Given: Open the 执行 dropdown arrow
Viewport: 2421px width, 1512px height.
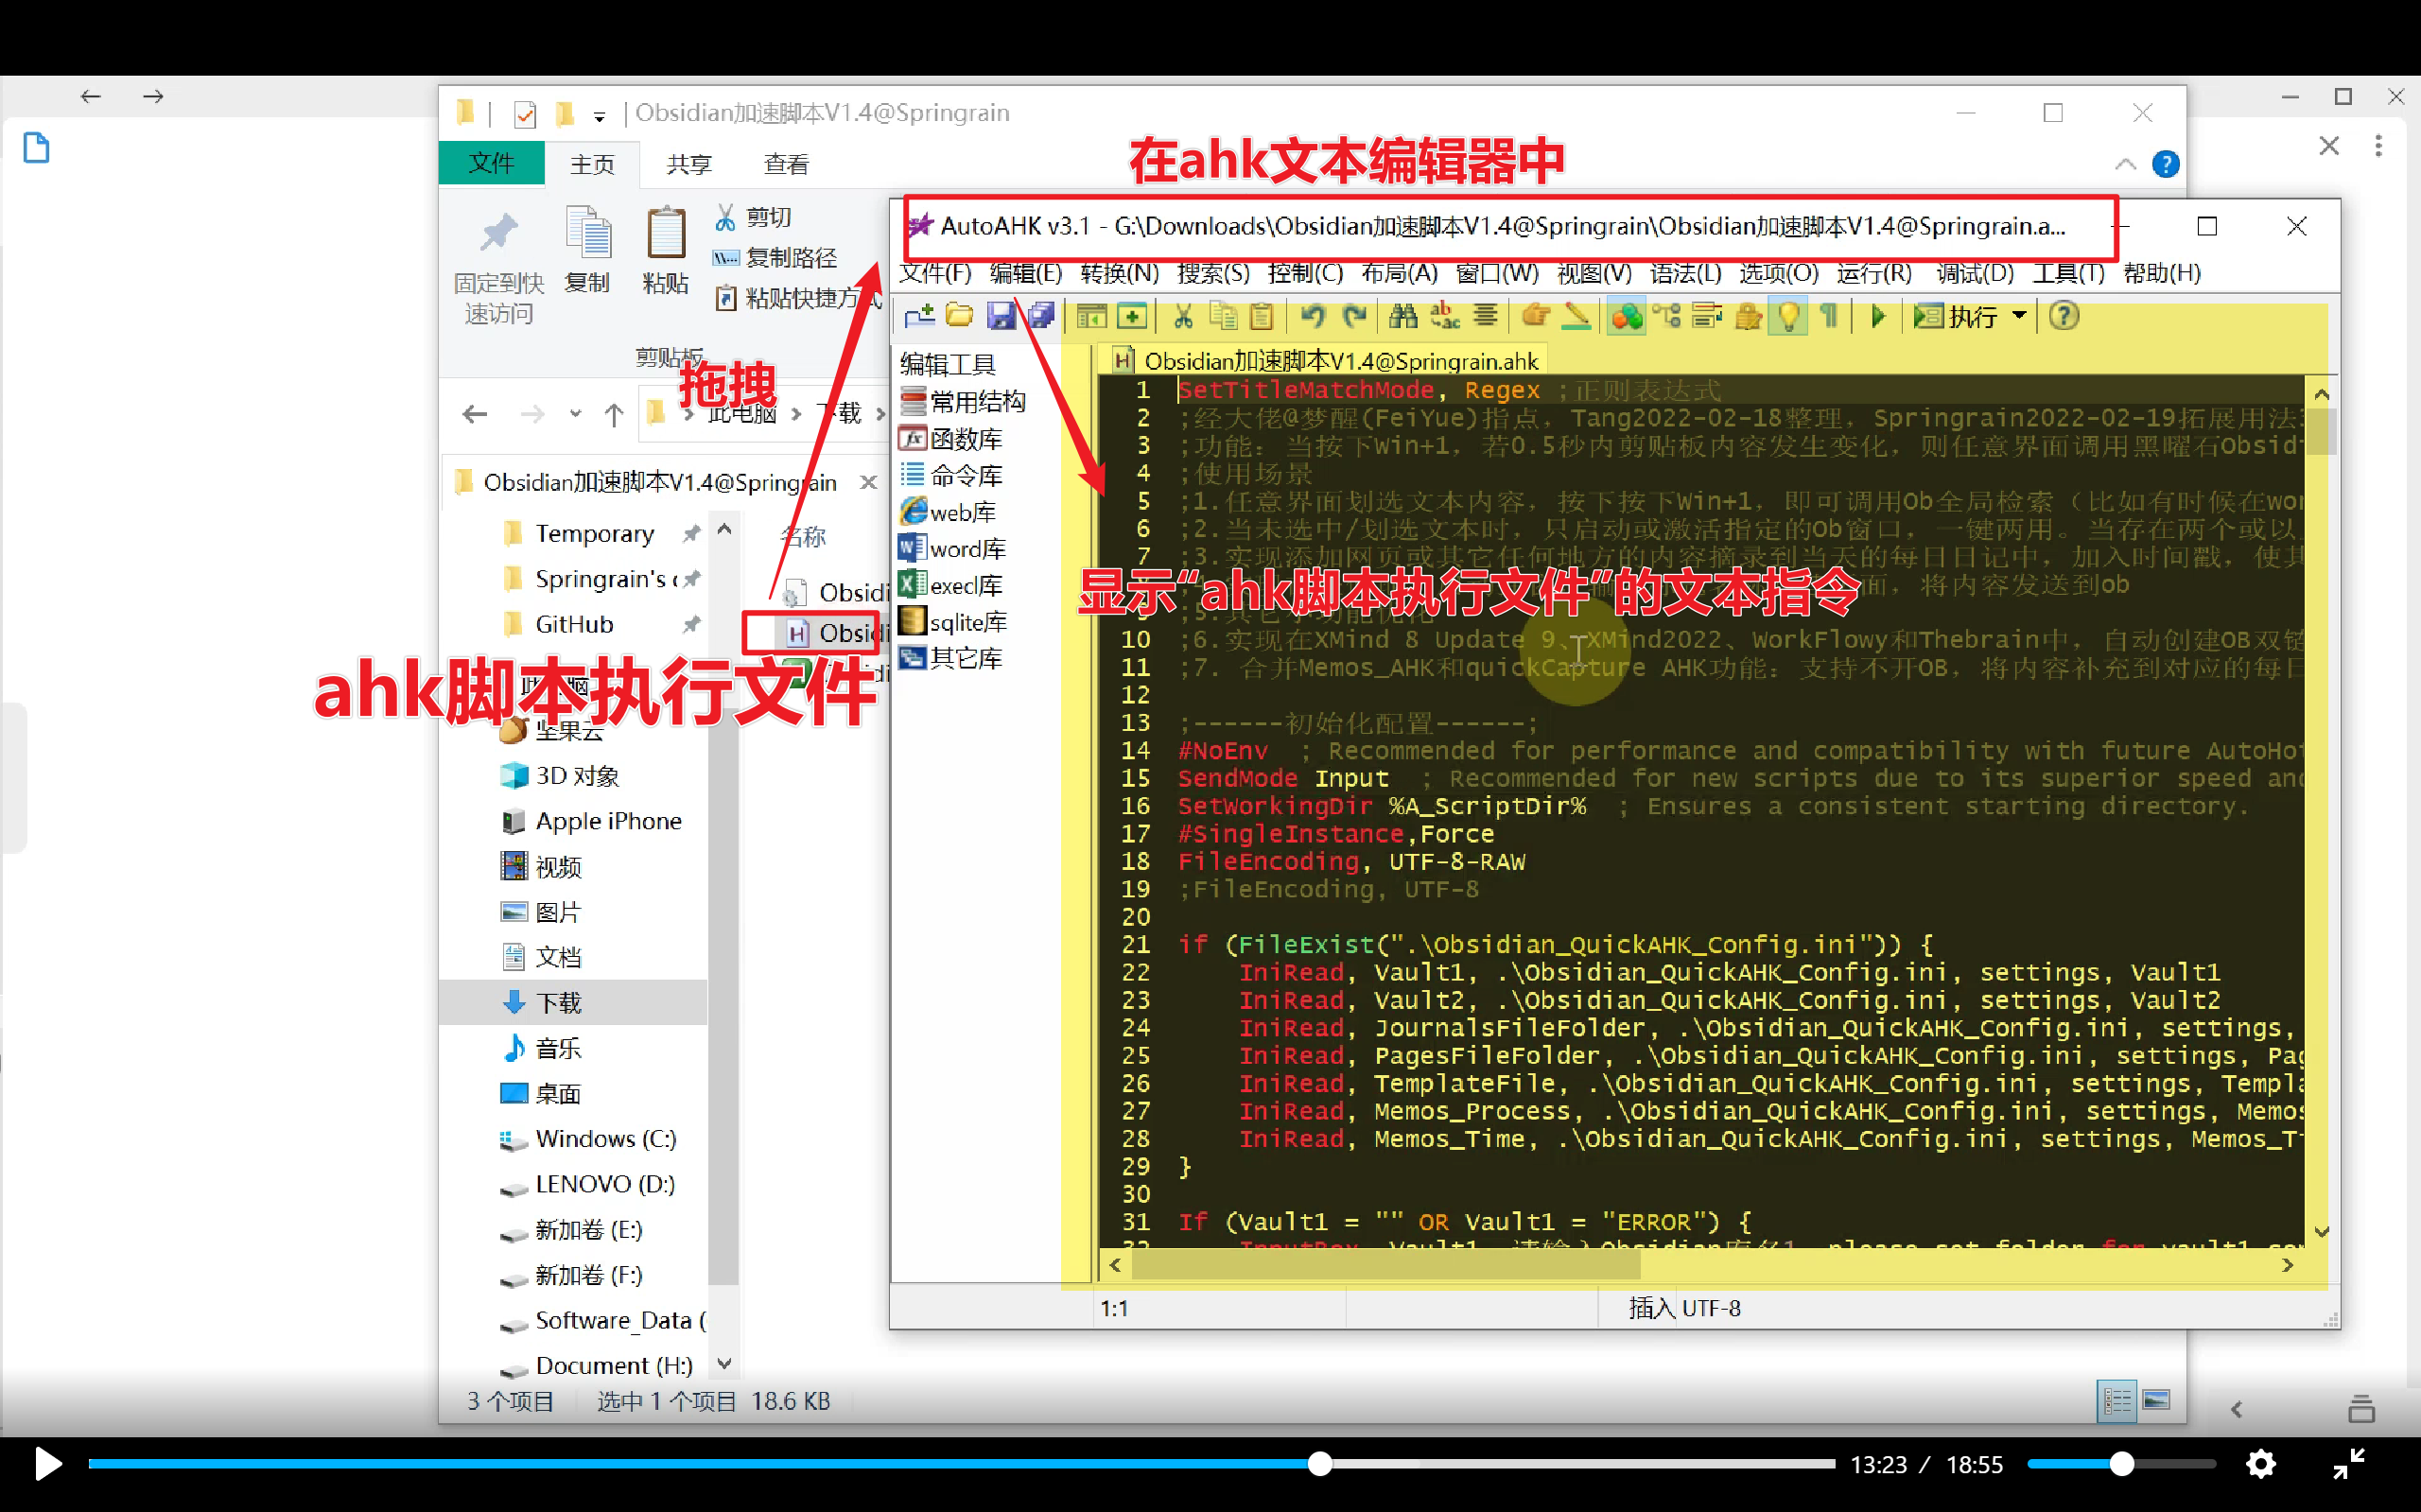Looking at the screenshot, I should pyautogui.click(x=2019, y=316).
